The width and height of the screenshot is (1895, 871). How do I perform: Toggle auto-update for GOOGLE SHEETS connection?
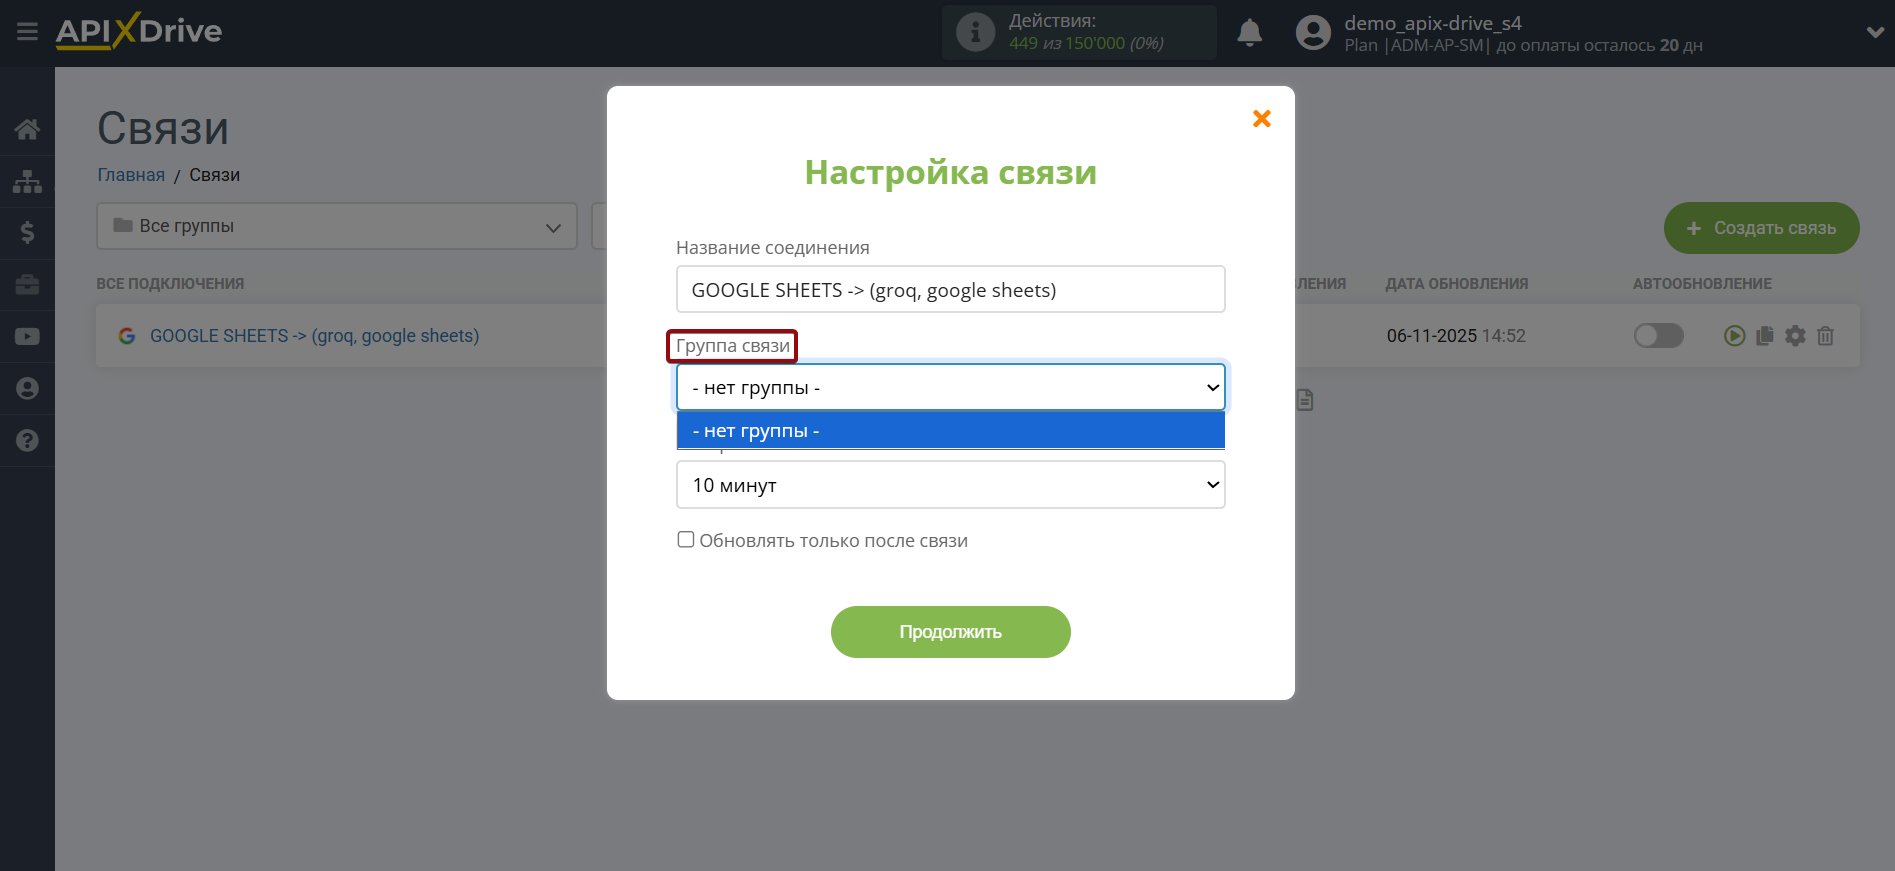pyautogui.click(x=1659, y=336)
